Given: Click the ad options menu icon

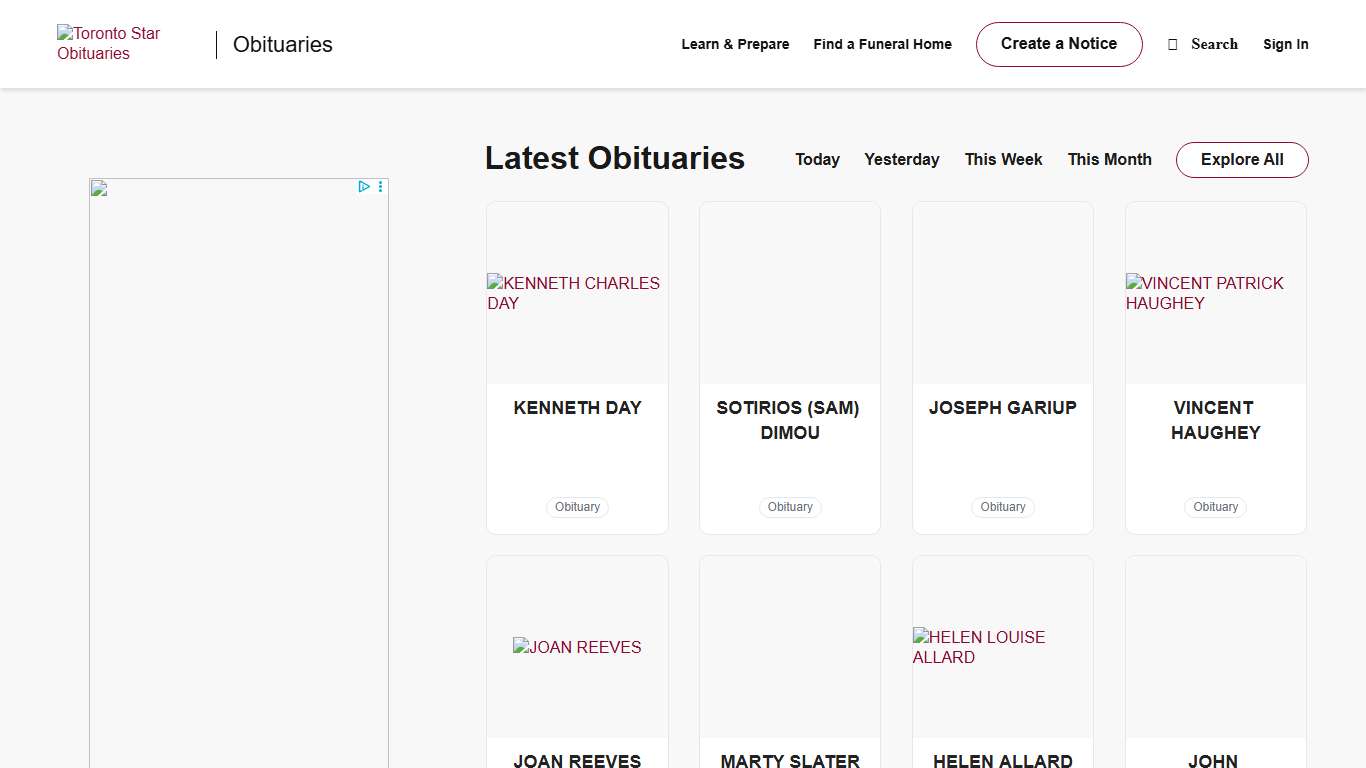Looking at the screenshot, I should 380,186.
